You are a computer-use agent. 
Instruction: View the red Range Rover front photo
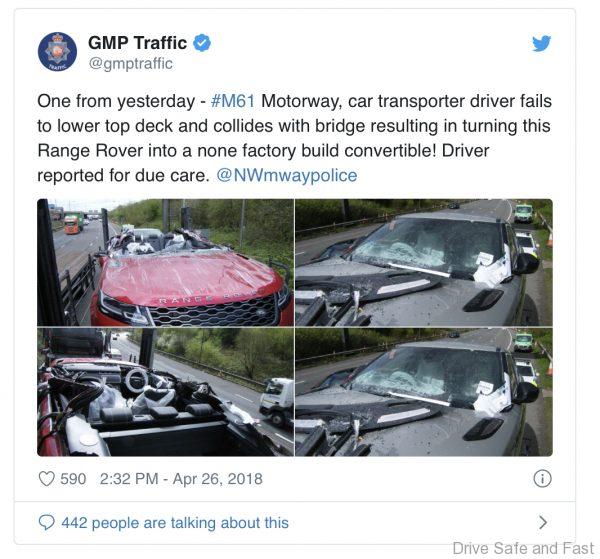pyautogui.click(x=165, y=262)
